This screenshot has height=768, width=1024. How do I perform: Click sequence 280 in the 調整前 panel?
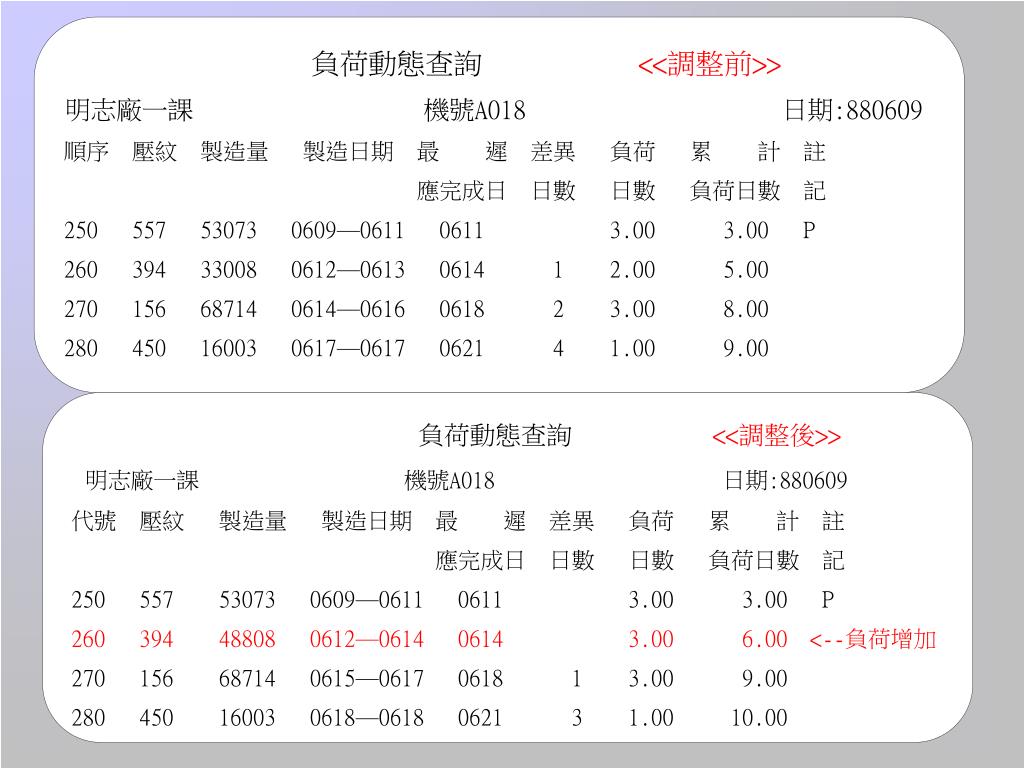pos(81,348)
